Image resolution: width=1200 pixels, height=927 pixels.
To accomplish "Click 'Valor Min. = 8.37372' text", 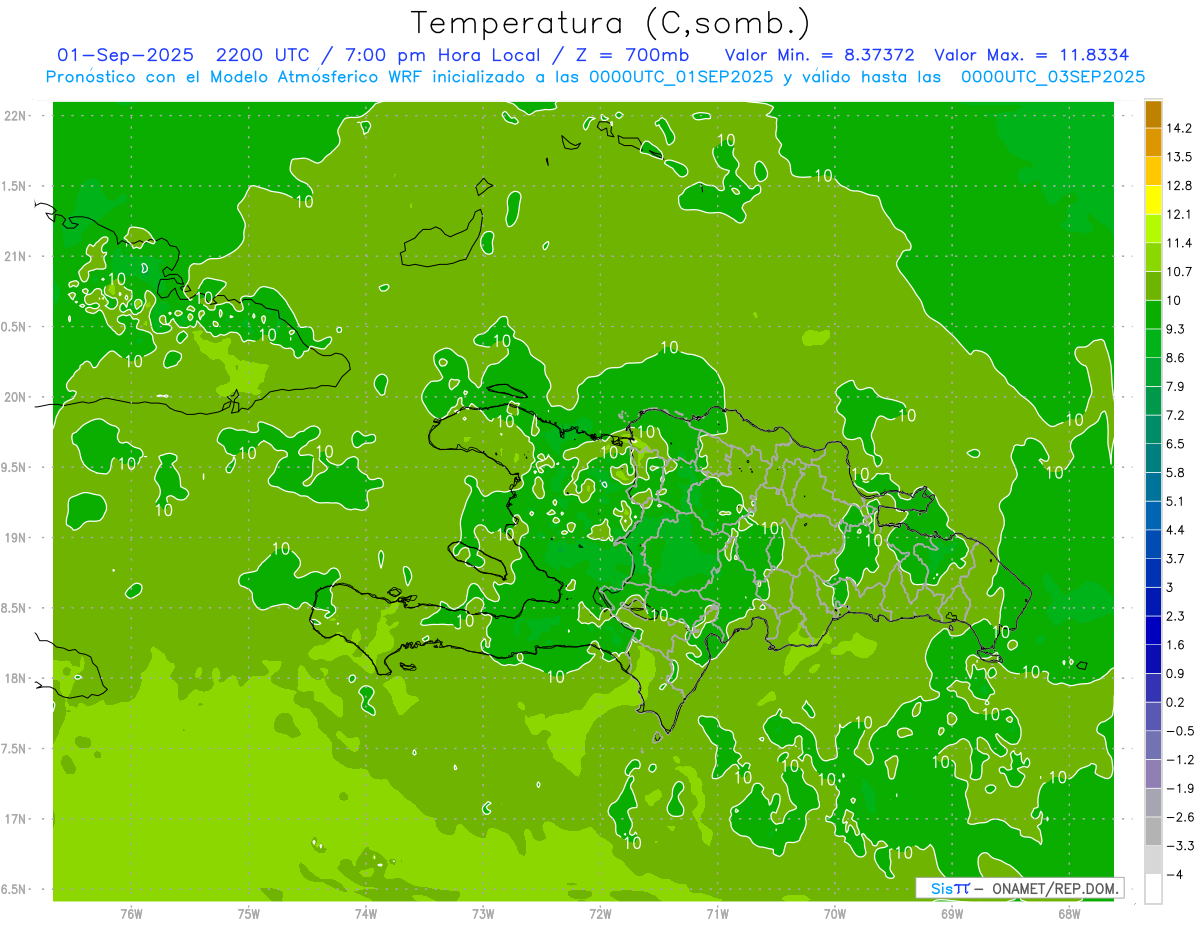I will [x=819, y=55].
